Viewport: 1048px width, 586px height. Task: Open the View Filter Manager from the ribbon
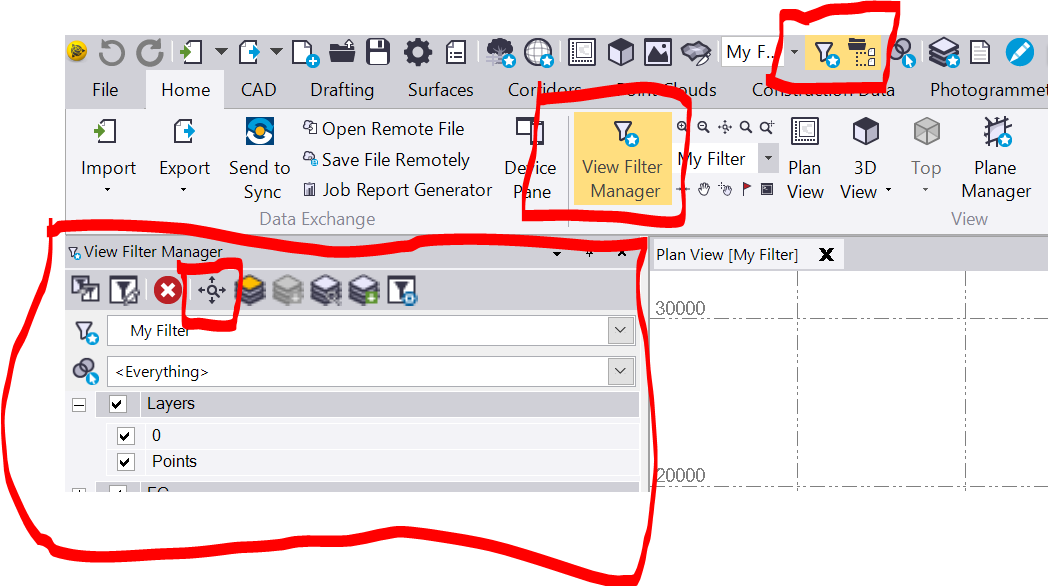[x=623, y=160]
